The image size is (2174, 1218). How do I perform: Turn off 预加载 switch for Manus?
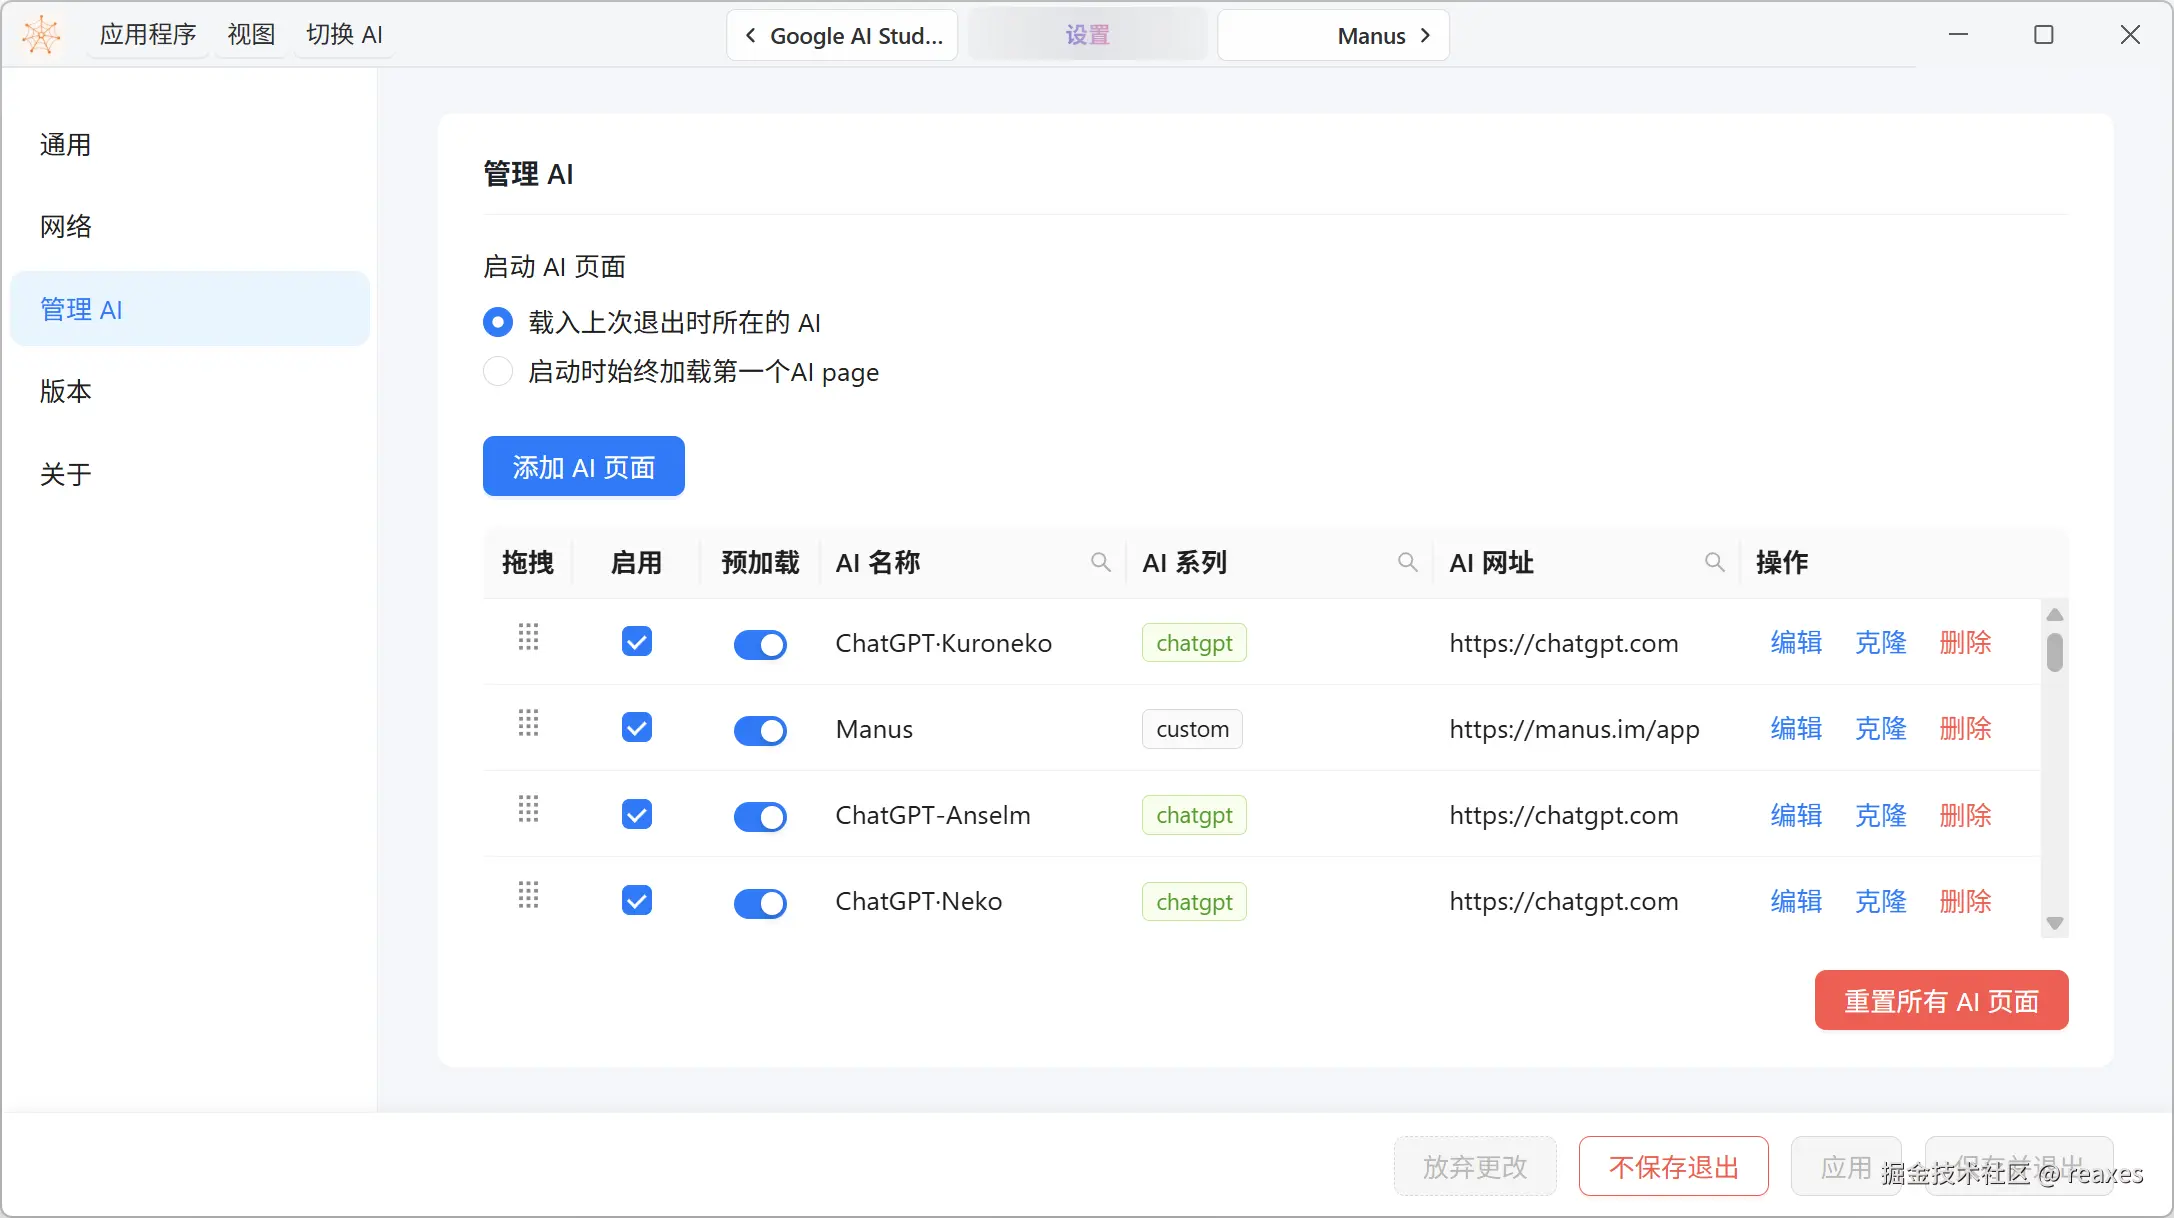point(760,730)
